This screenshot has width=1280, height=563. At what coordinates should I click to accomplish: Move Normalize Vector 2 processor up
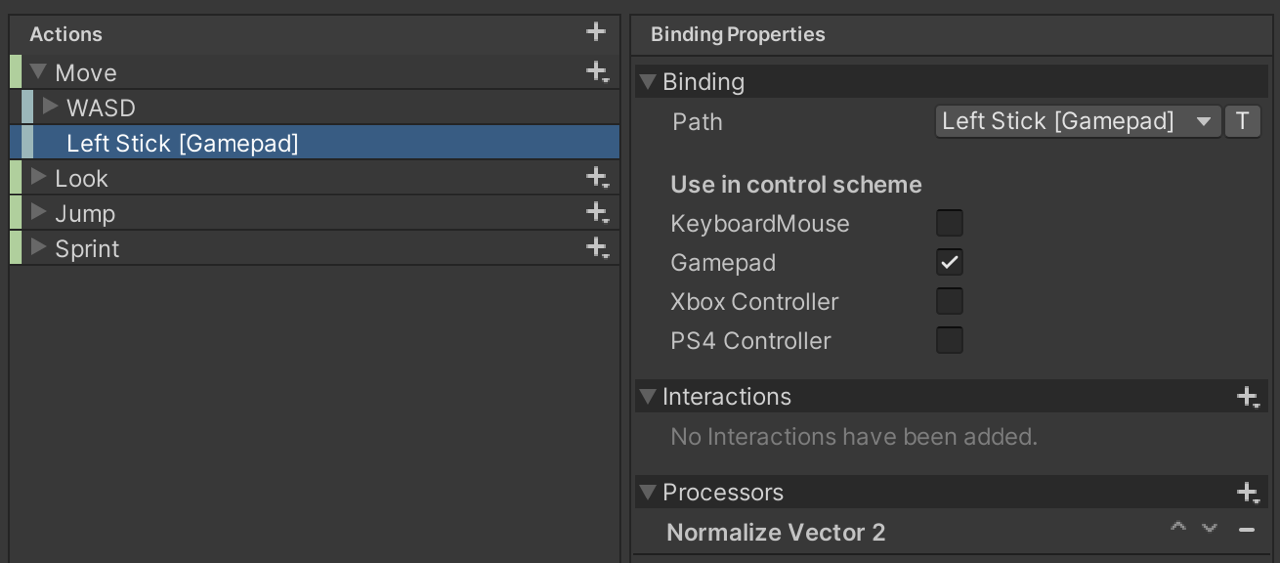[x=1178, y=528]
